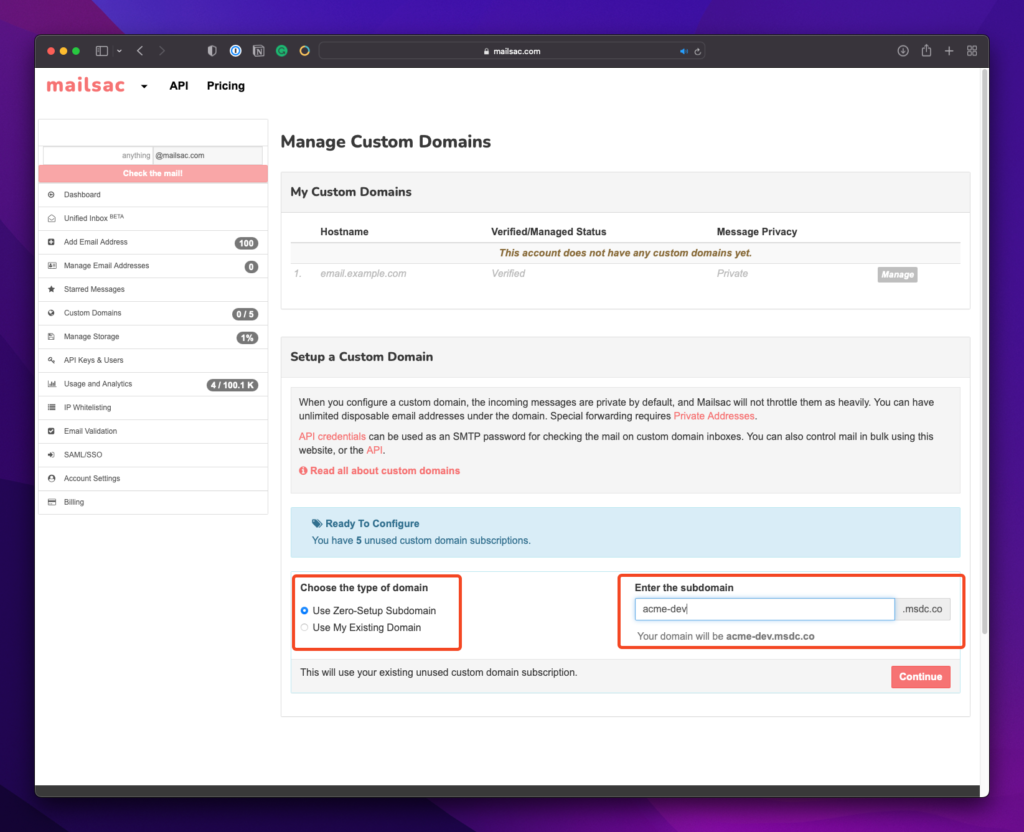Image resolution: width=1024 pixels, height=832 pixels.
Task: Follow the Private Addresses link
Action: click(714, 416)
